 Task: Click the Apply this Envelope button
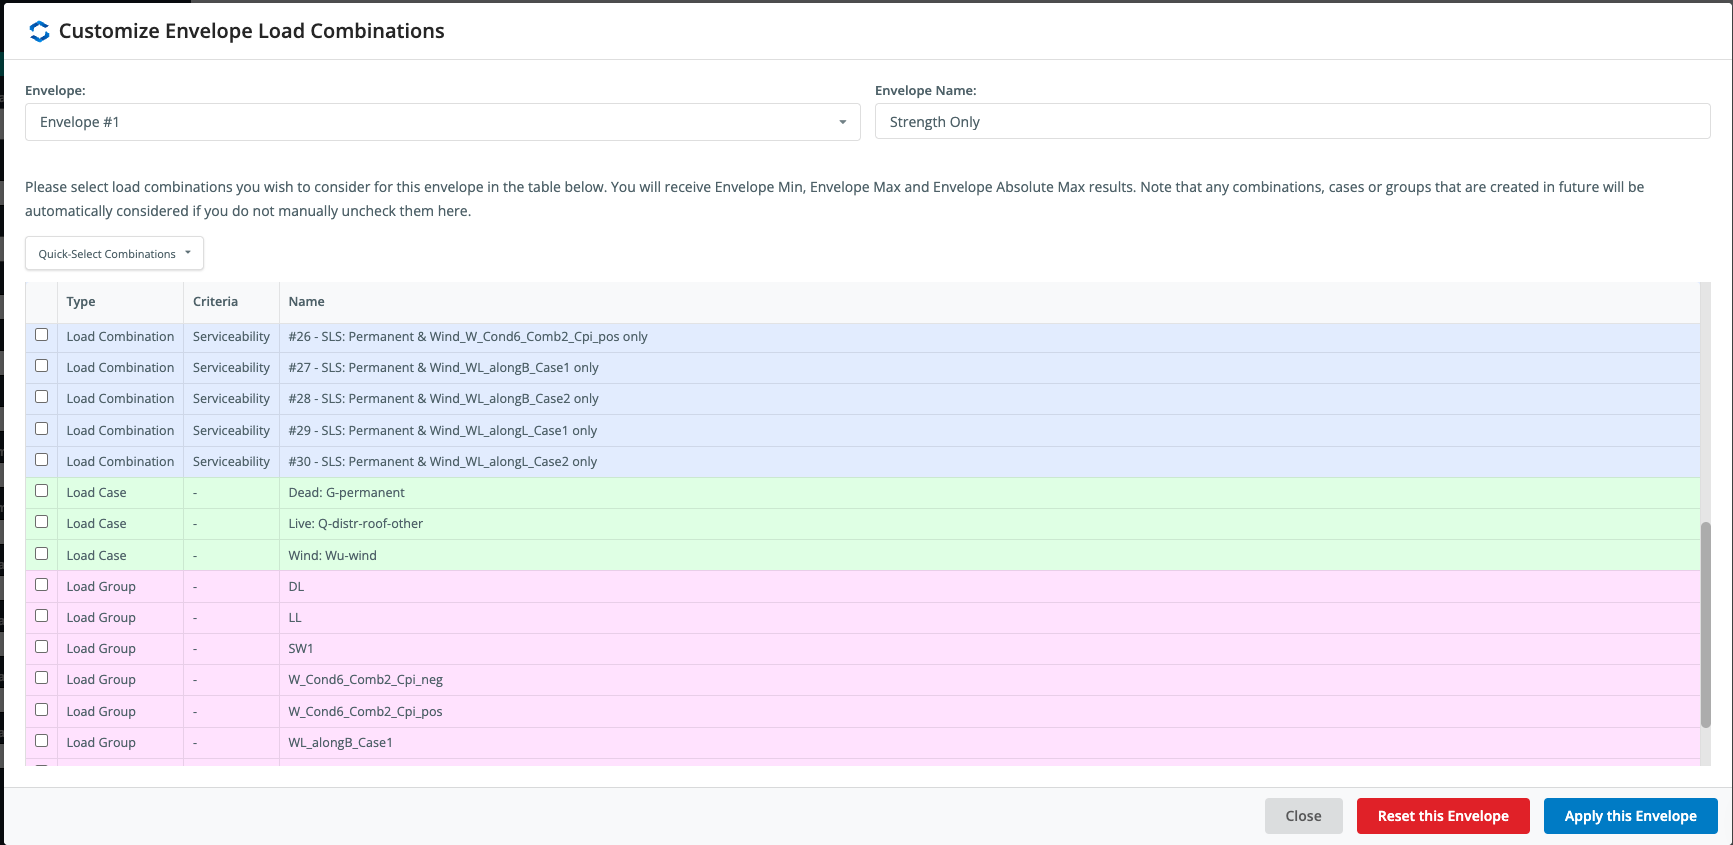click(1630, 816)
